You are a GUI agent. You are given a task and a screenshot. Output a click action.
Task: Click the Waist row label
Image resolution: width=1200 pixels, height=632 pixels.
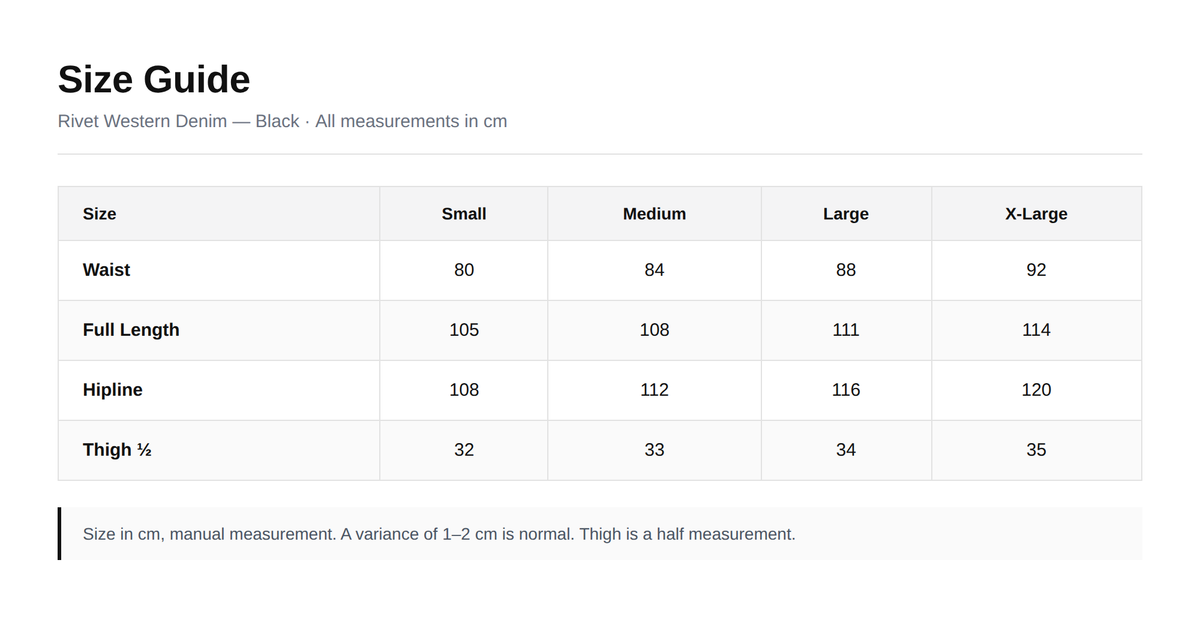pyautogui.click(x=106, y=270)
